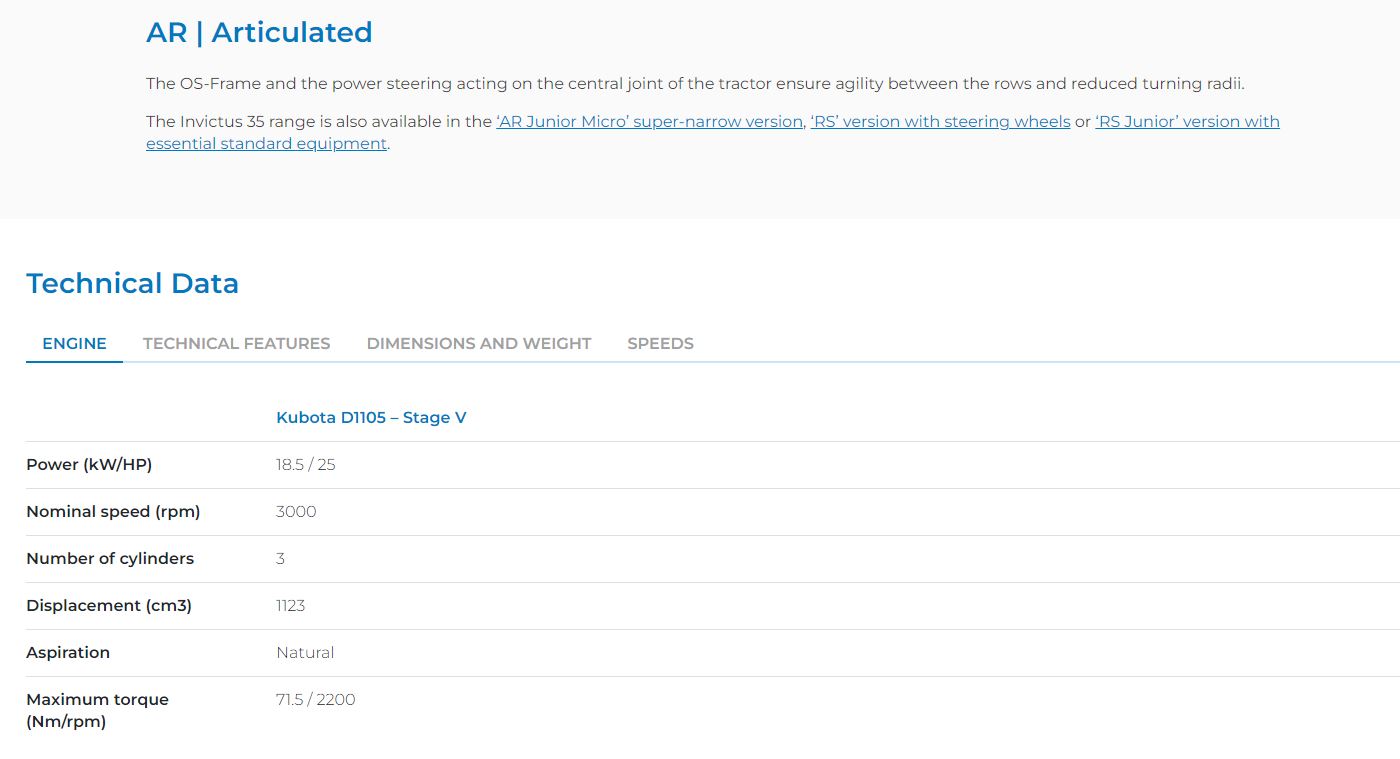Select the Dimensions and Weight tab
The height and width of the screenshot is (759, 1400).
tap(479, 343)
